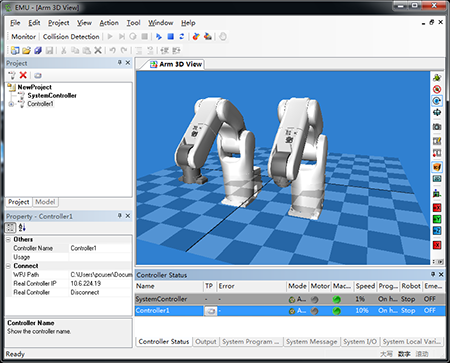Image resolution: width=450 pixels, height=363 pixels.
Task: Click the red -X axis view icon
Action: coord(437,245)
